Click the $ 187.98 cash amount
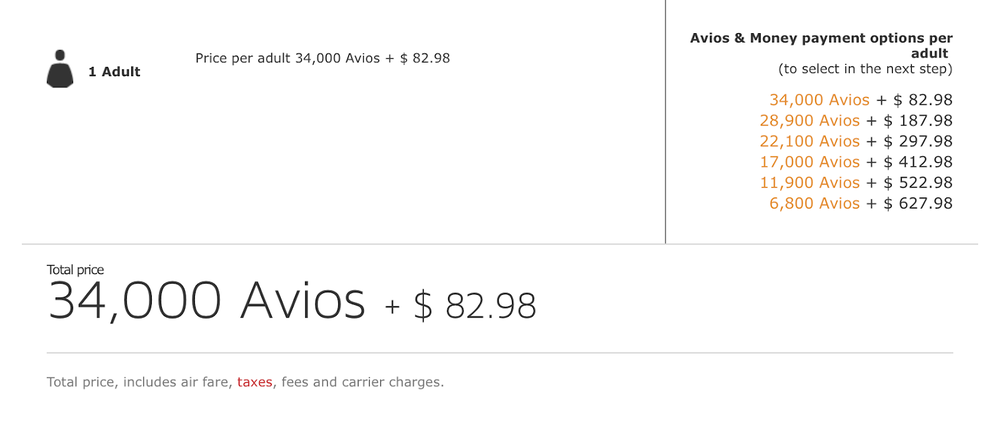This screenshot has width=1000, height=448. pyautogui.click(x=918, y=121)
